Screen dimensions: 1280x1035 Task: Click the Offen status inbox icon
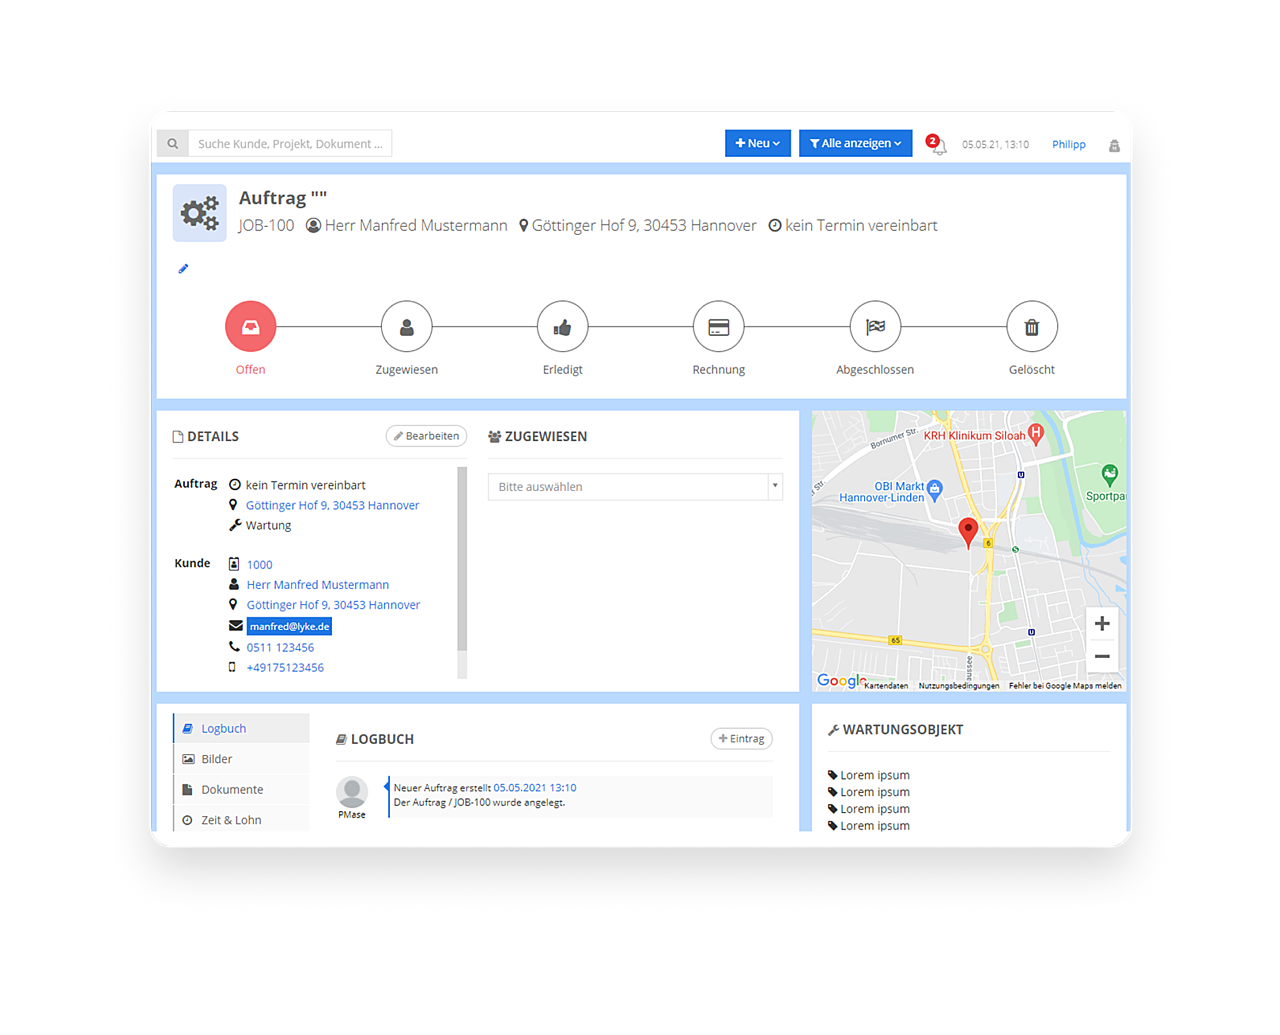coord(250,327)
